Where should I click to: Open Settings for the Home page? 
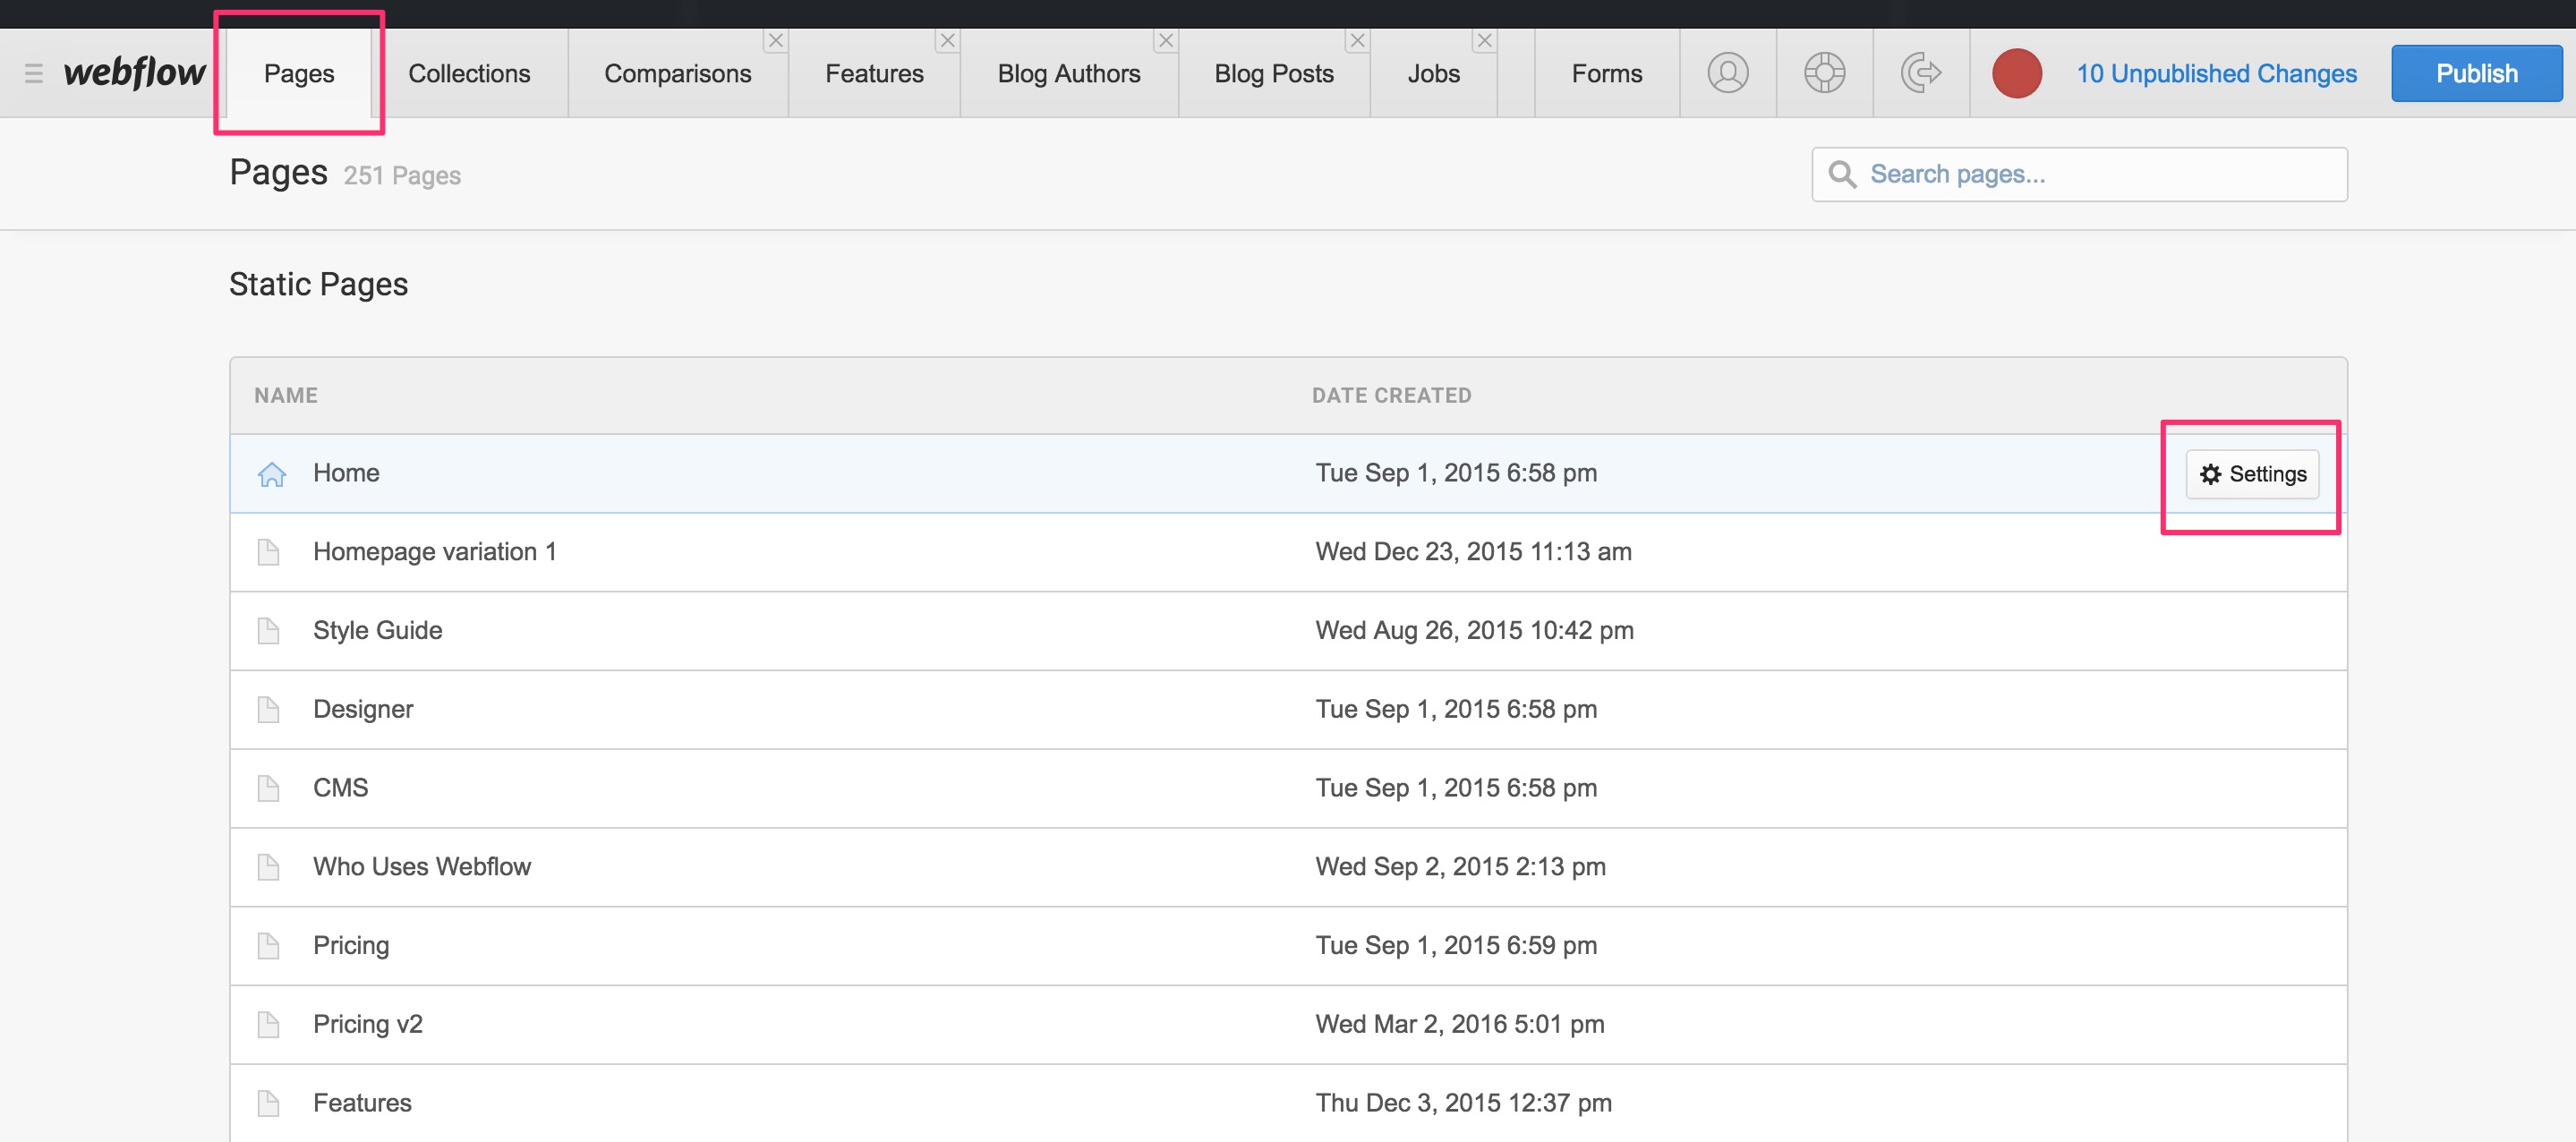click(2252, 474)
